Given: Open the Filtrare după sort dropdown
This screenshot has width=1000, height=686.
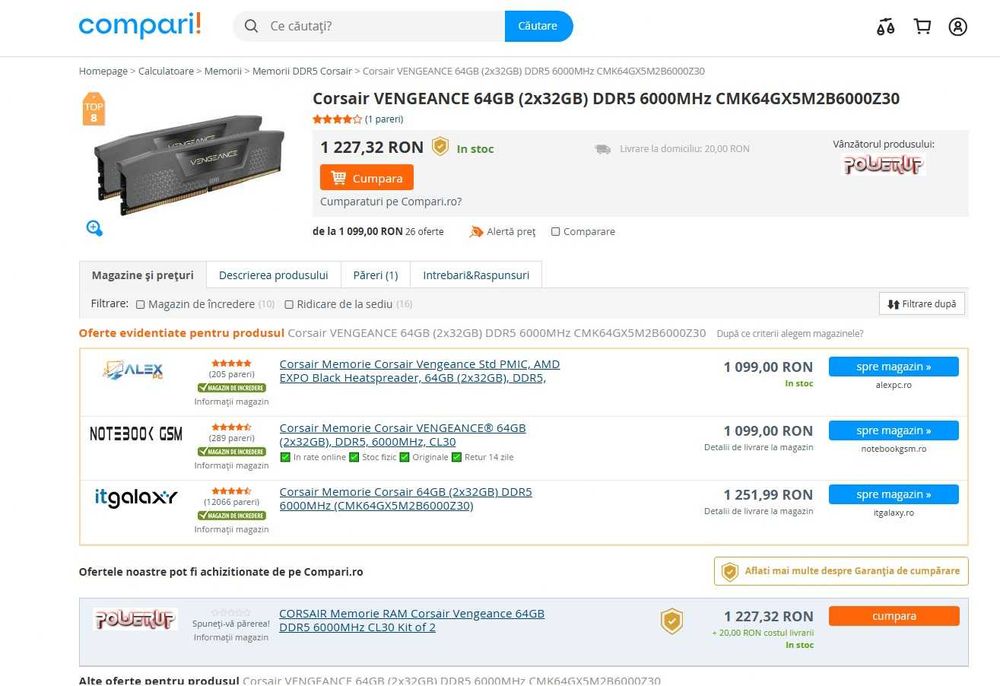Looking at the screenshot, I should (x=922, y=304).
